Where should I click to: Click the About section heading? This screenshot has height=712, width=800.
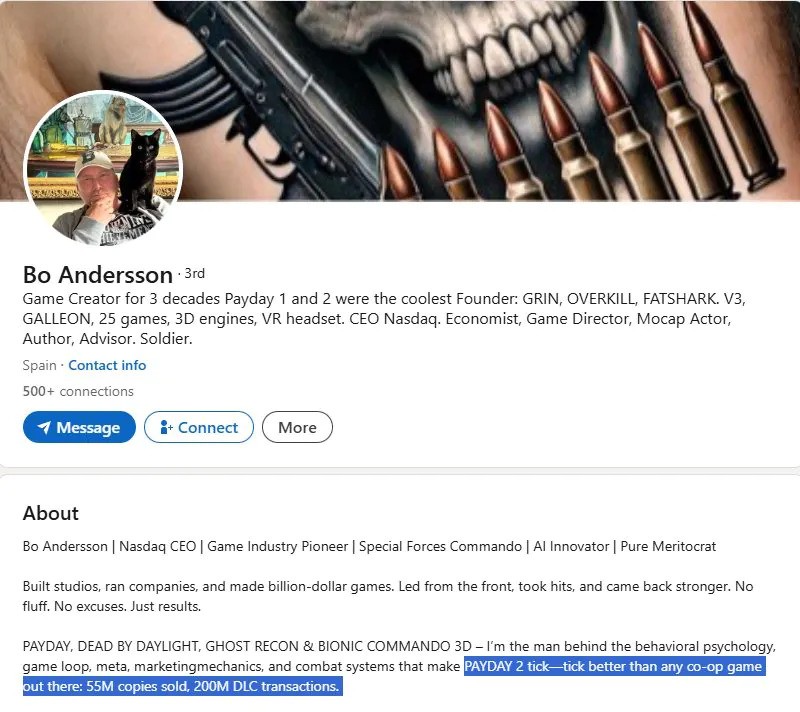click(51, 513)
